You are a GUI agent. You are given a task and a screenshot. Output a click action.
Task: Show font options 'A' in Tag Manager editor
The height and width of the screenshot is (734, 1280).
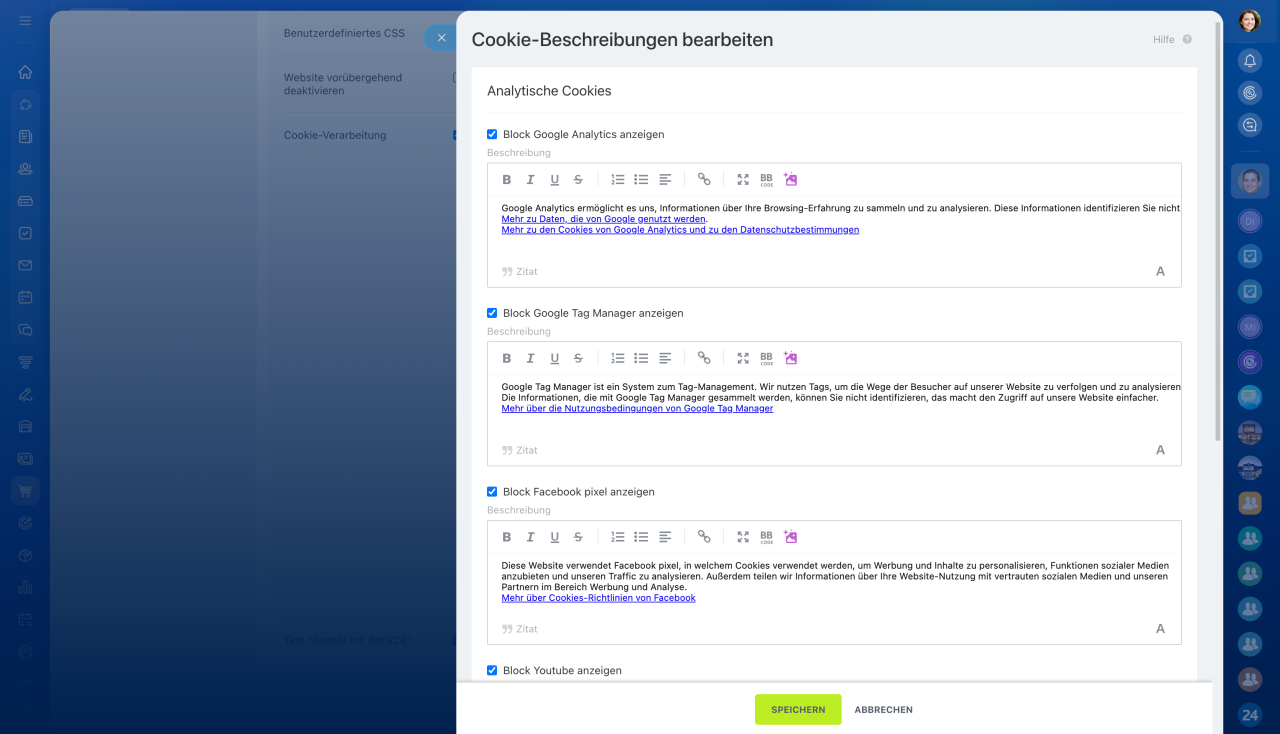tap(1160, 450)
